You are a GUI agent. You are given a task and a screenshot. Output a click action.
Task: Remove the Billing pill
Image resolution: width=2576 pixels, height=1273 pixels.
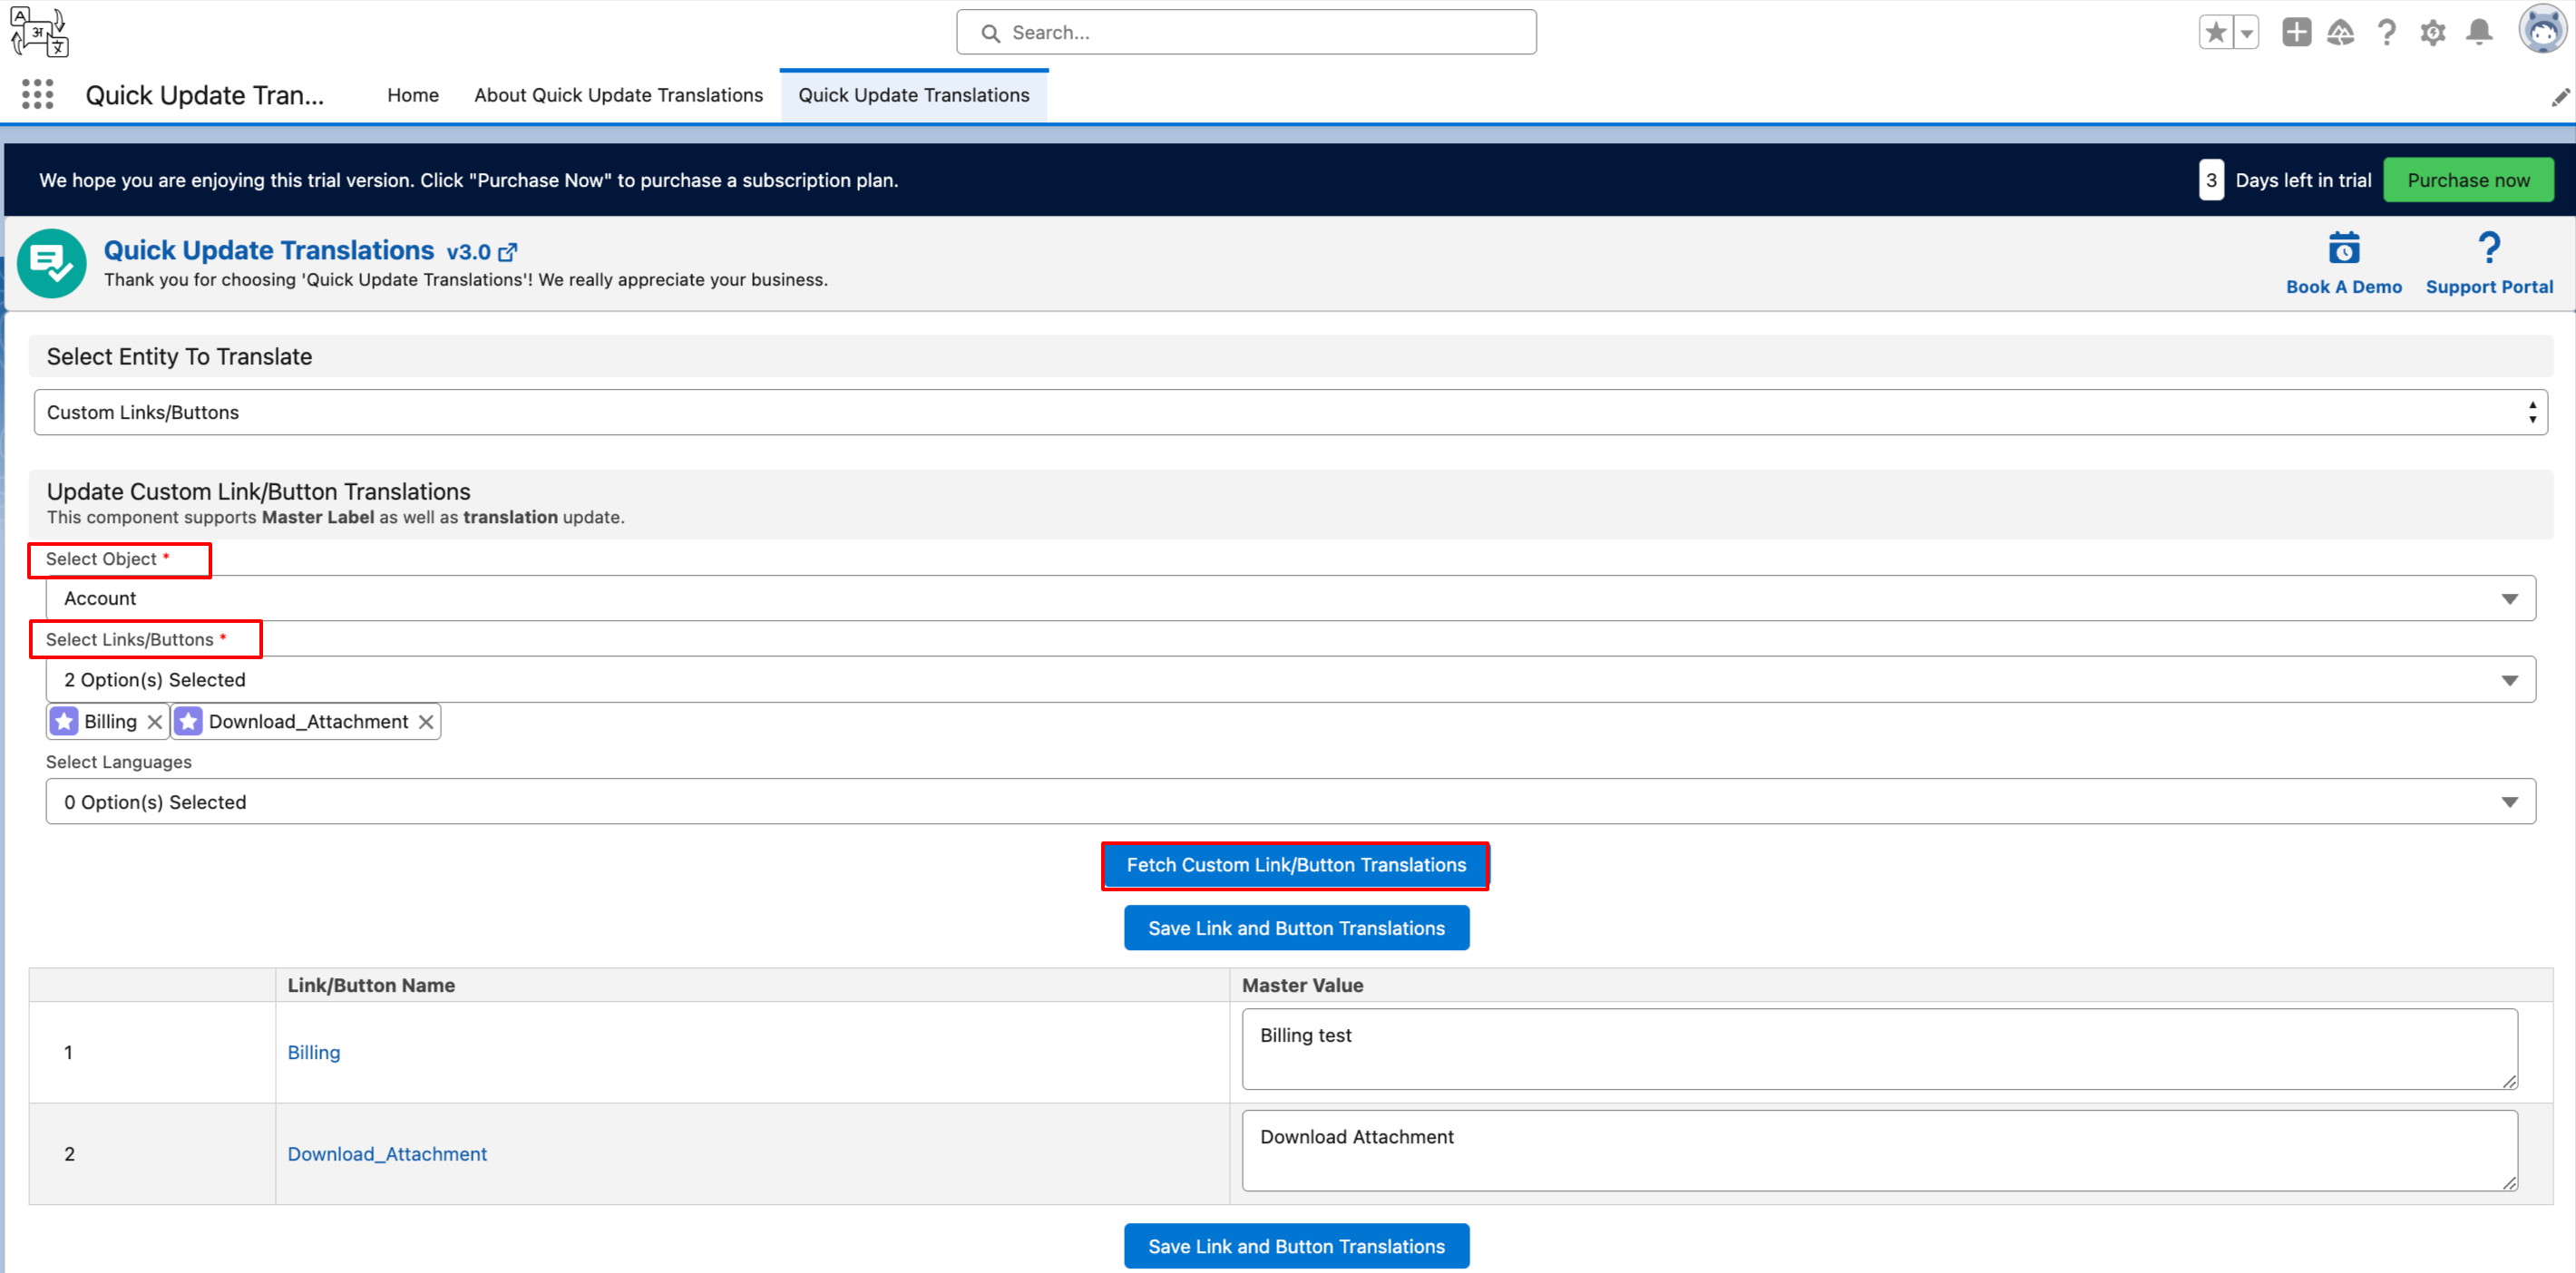154,722
